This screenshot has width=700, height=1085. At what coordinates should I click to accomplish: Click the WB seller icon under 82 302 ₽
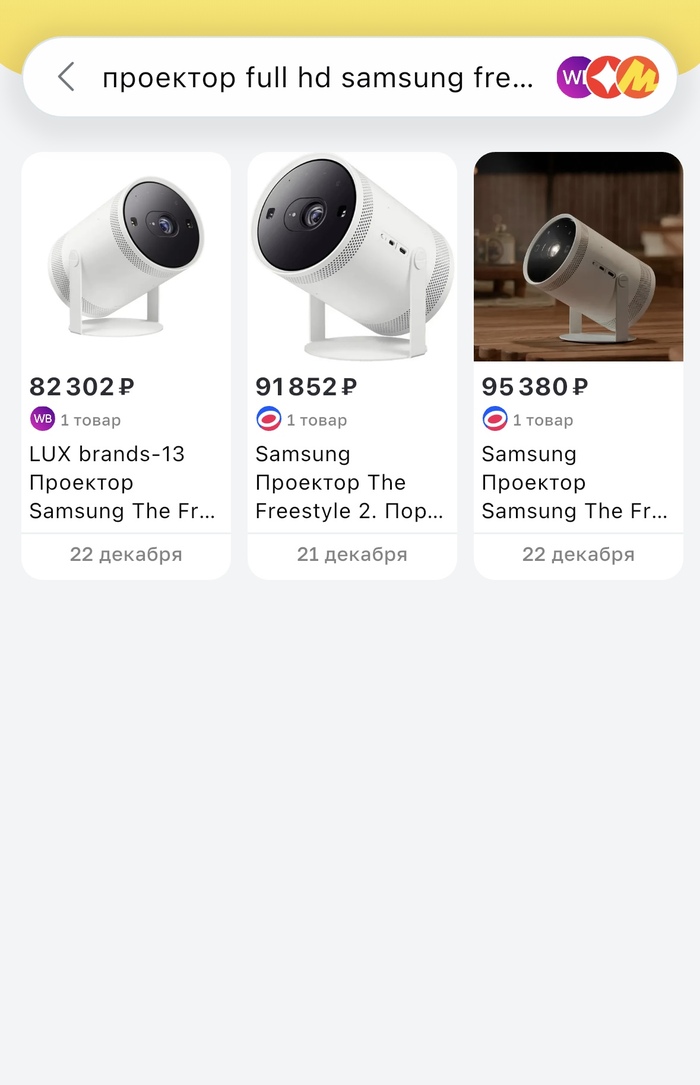42,419
